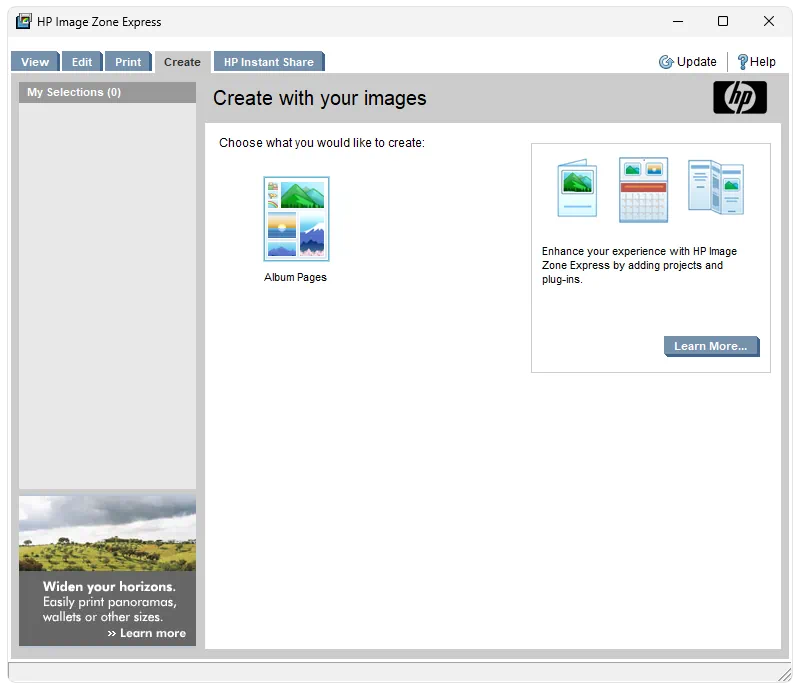This screenshot has width=800, height=690.
Task: Click 'Choose what you would like to create:' text
Action: (x=321, y=143)
